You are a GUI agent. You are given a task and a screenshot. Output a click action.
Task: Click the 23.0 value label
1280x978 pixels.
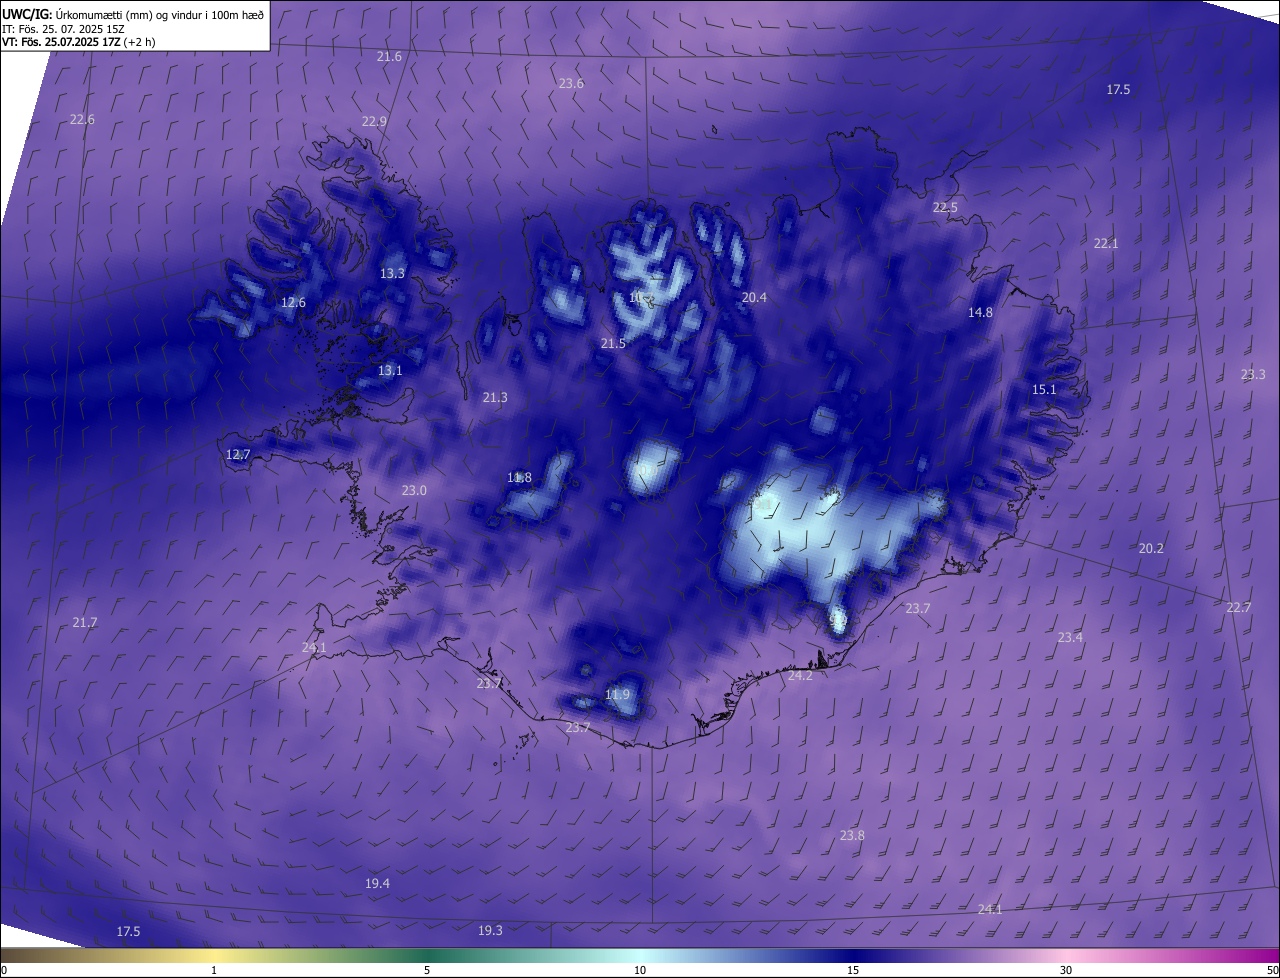coord(414,491)
